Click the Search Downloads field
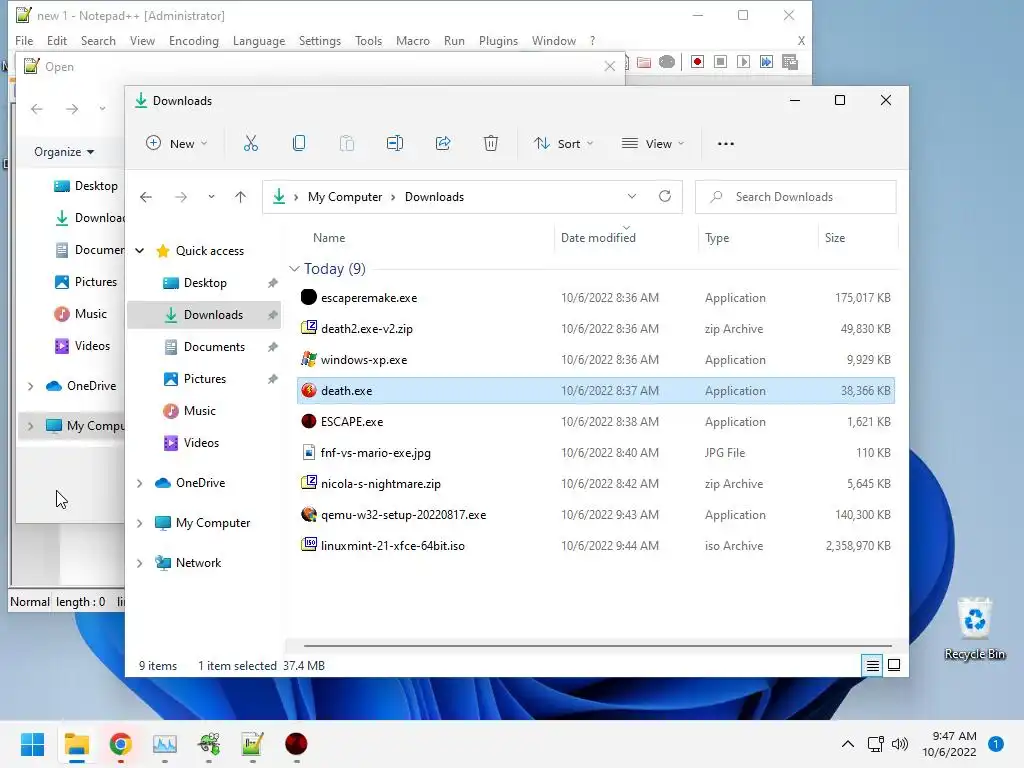 795,197
